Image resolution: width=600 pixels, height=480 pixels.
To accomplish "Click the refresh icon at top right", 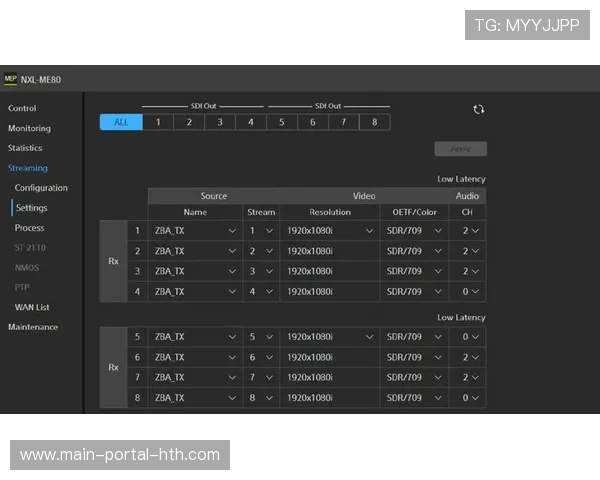I will pos(478,110).
